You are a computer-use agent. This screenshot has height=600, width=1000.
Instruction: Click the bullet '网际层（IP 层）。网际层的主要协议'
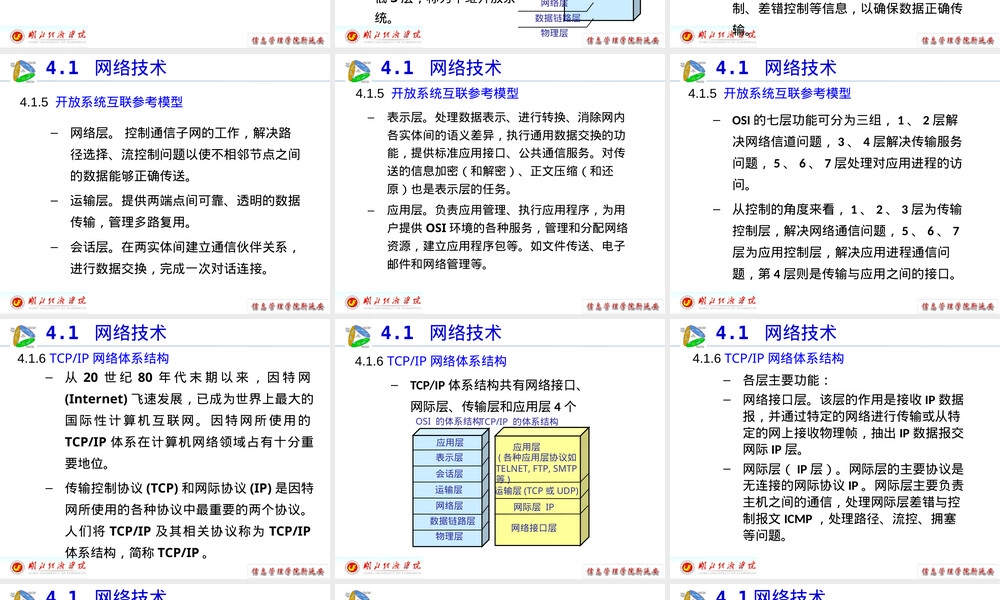pyautogui.click(x=853, y=502)
